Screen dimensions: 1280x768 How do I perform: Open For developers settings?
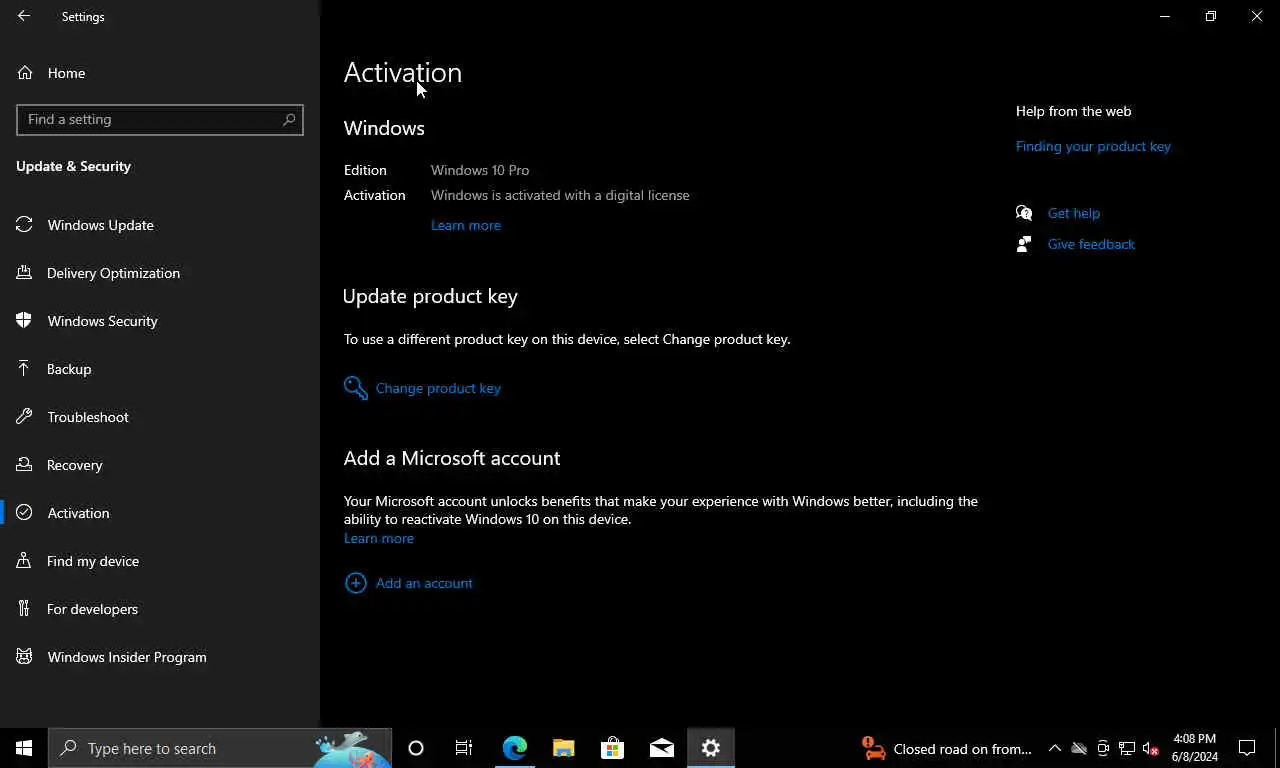point(160,609)
